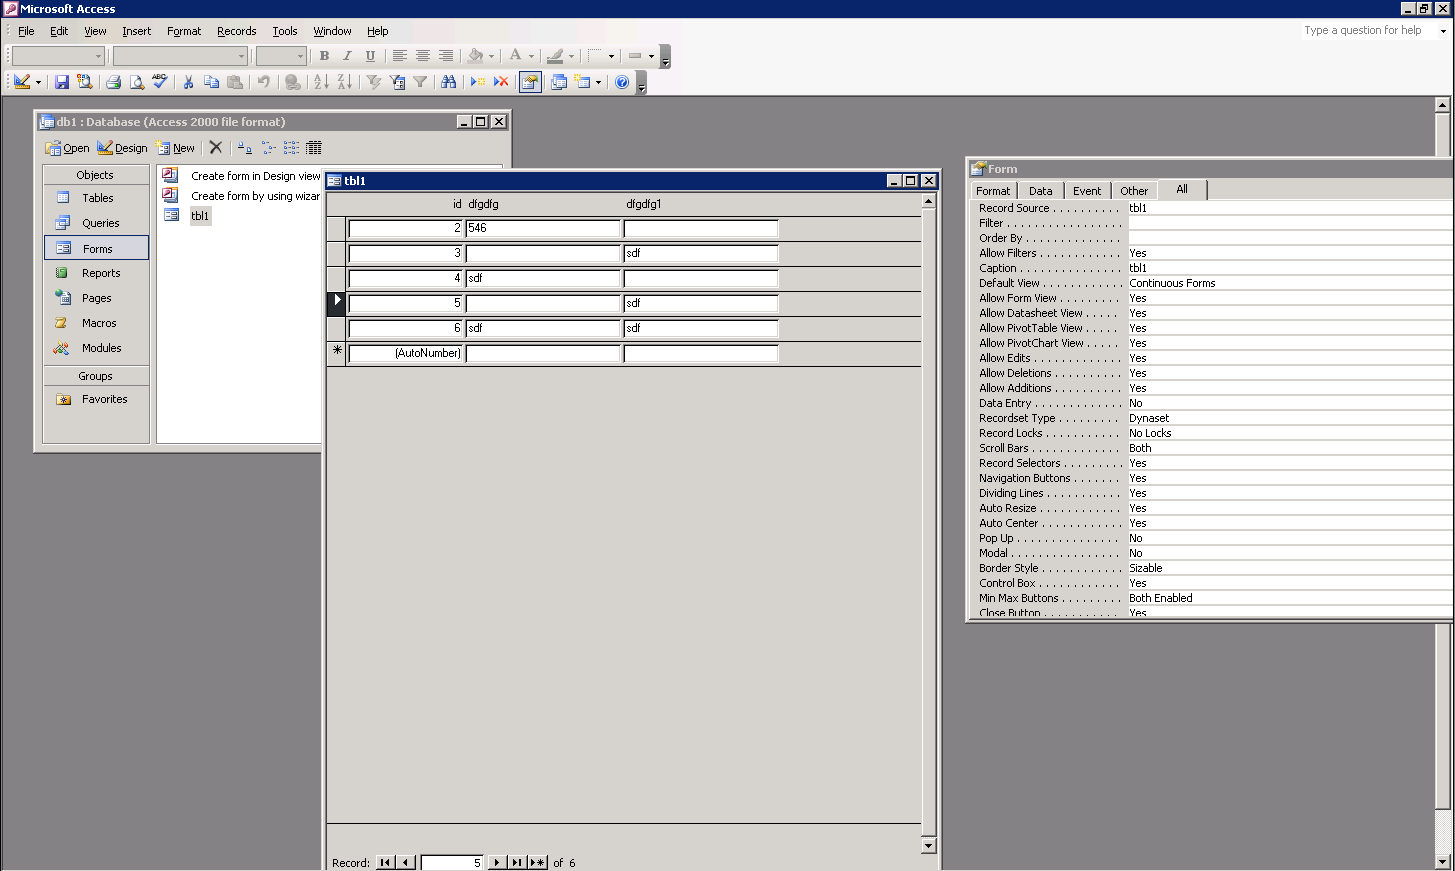Image resolution: width=1455 pixels, height=871 pixels.
Task: Click the dfgdfg field containing 546
Action: click(543, 228)
